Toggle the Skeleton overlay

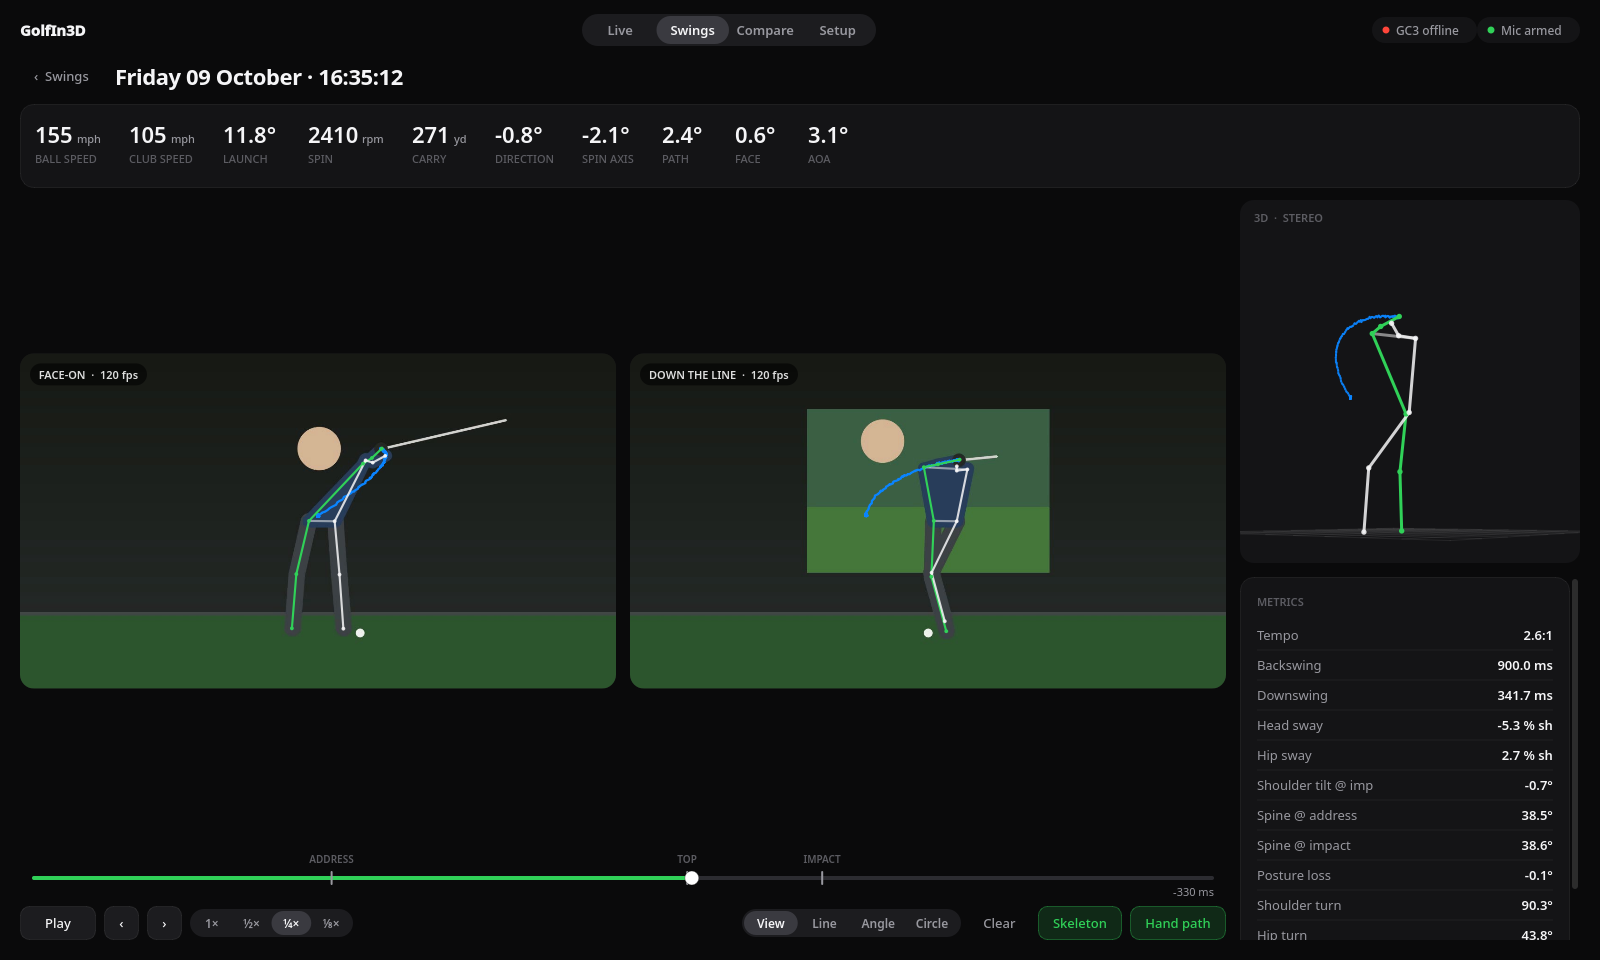pyautogui.click(x=1080, y=923)
